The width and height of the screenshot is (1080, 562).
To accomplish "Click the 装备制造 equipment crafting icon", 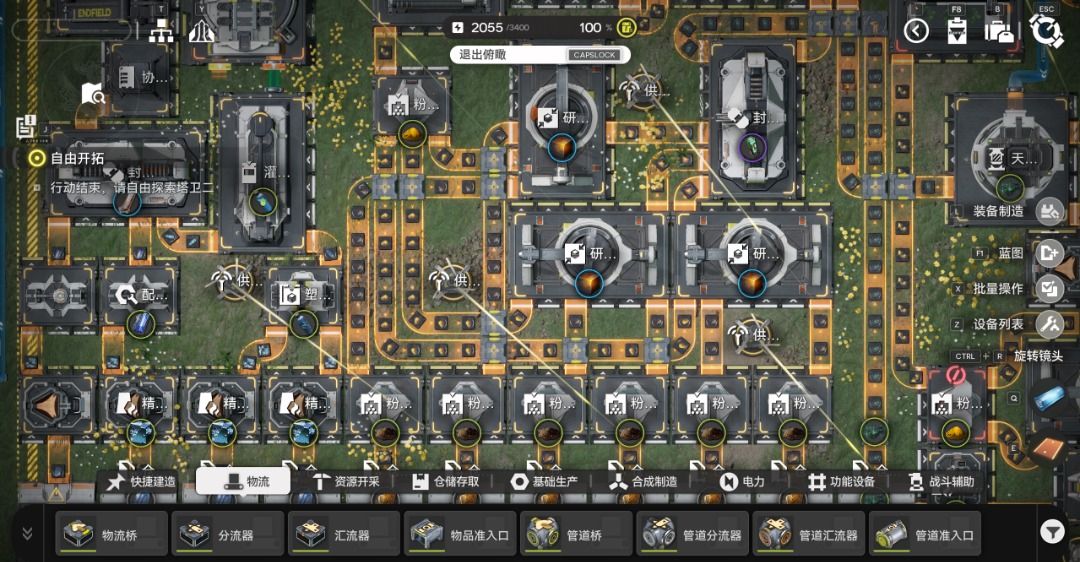I will [1049, 211].
